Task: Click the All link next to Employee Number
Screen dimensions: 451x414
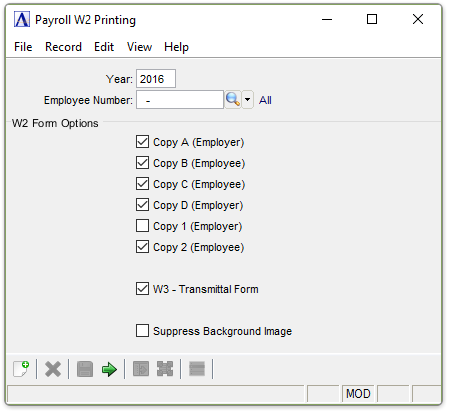Action: coord(265,100)
